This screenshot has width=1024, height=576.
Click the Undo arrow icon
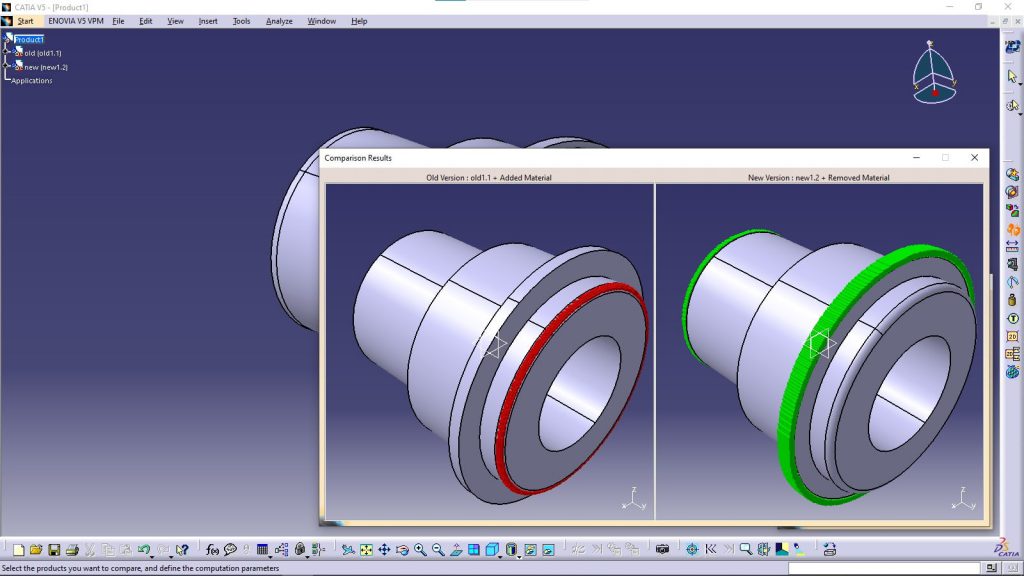pyautogui.click(x=144, y=550)
